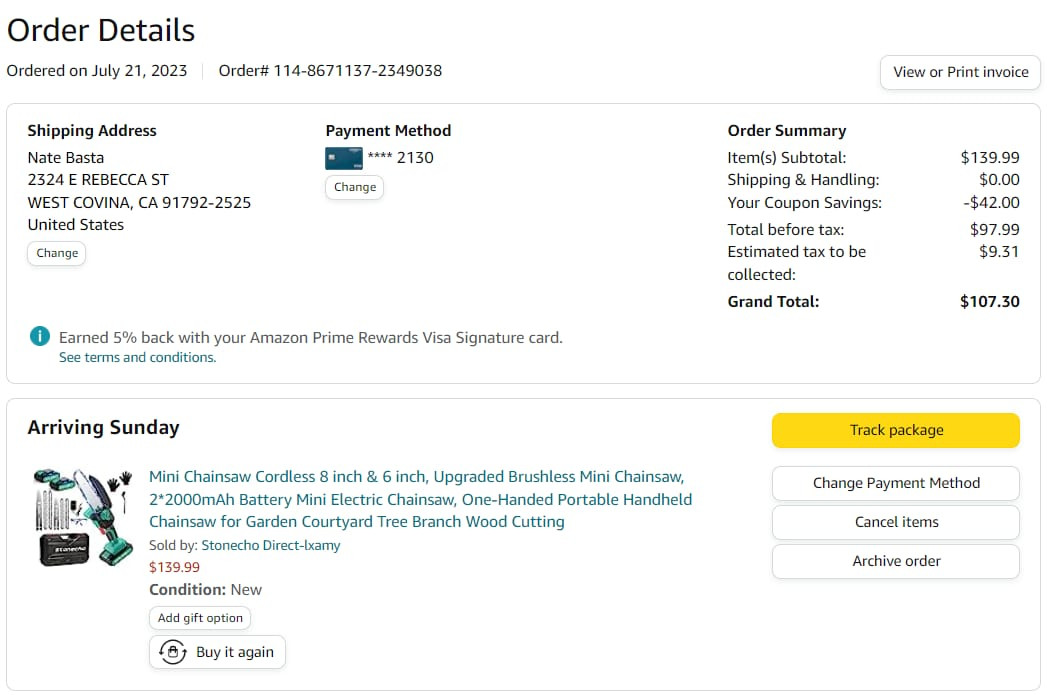Screen dimensions: 1047x695
Task: Add gift option to the chainsaw
Action: pos(200,618)
